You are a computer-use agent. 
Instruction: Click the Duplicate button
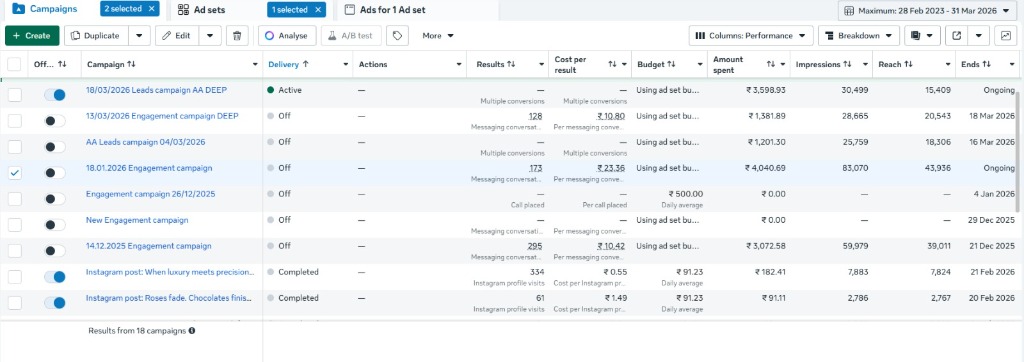[96, 36]
